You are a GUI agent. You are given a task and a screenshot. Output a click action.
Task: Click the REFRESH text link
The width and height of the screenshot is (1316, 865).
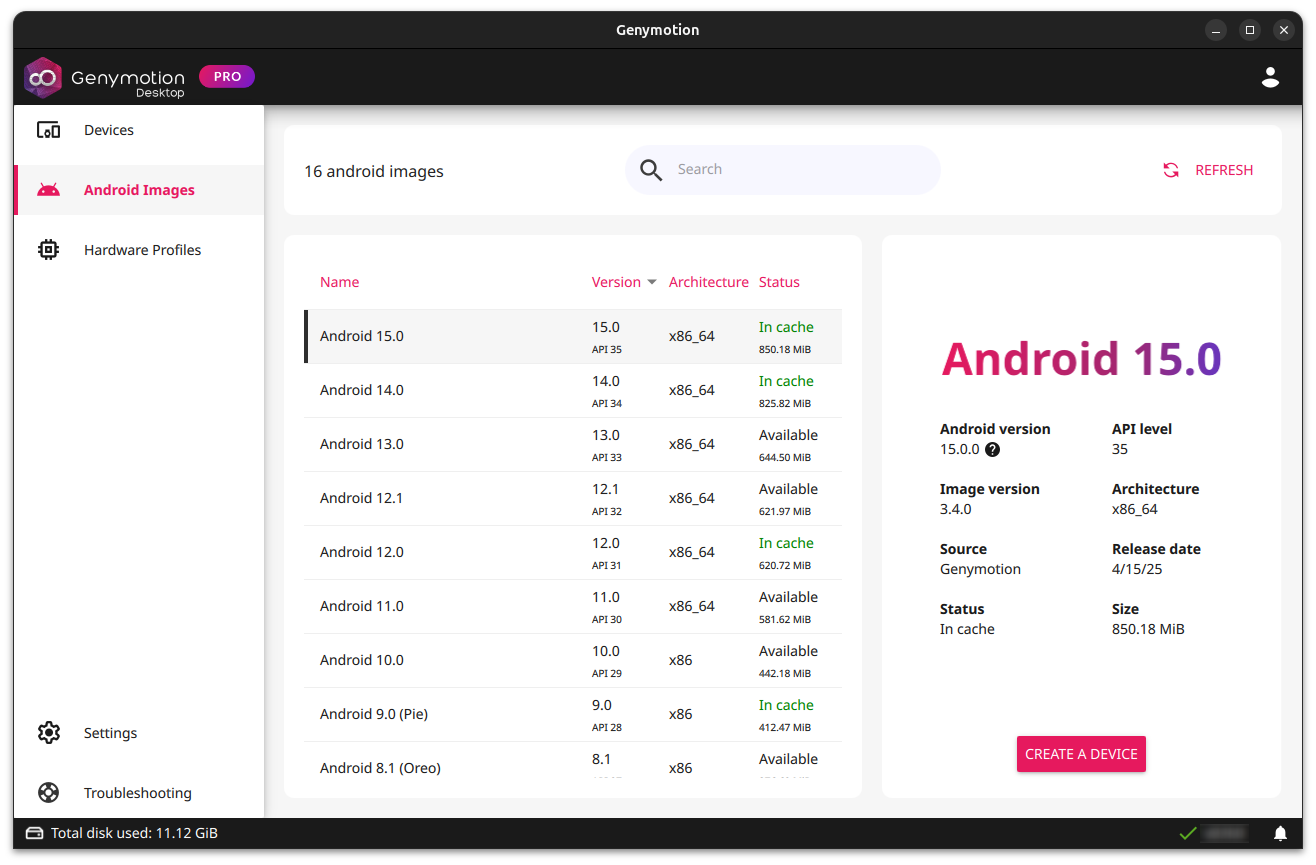pos(1222,170)
